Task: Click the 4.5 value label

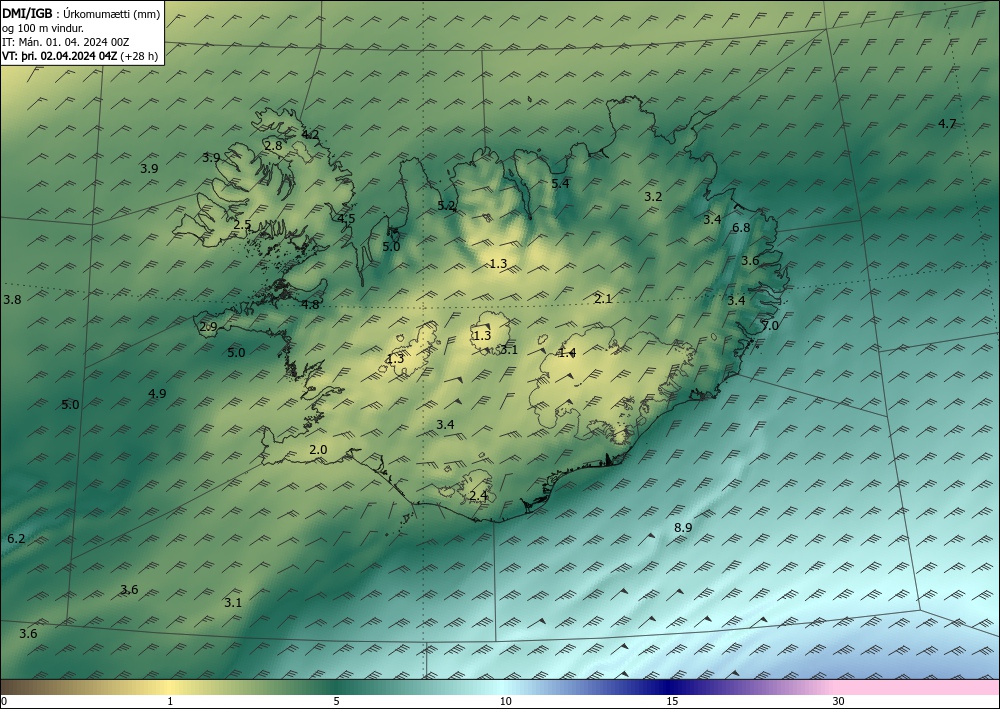Action: tap(346, 219)
